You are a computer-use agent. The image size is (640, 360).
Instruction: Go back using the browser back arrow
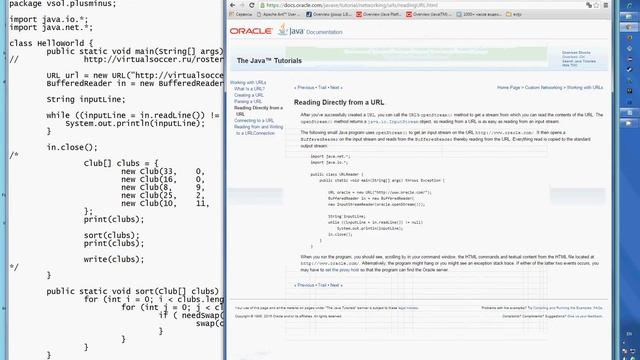click(x=232, y=5)
